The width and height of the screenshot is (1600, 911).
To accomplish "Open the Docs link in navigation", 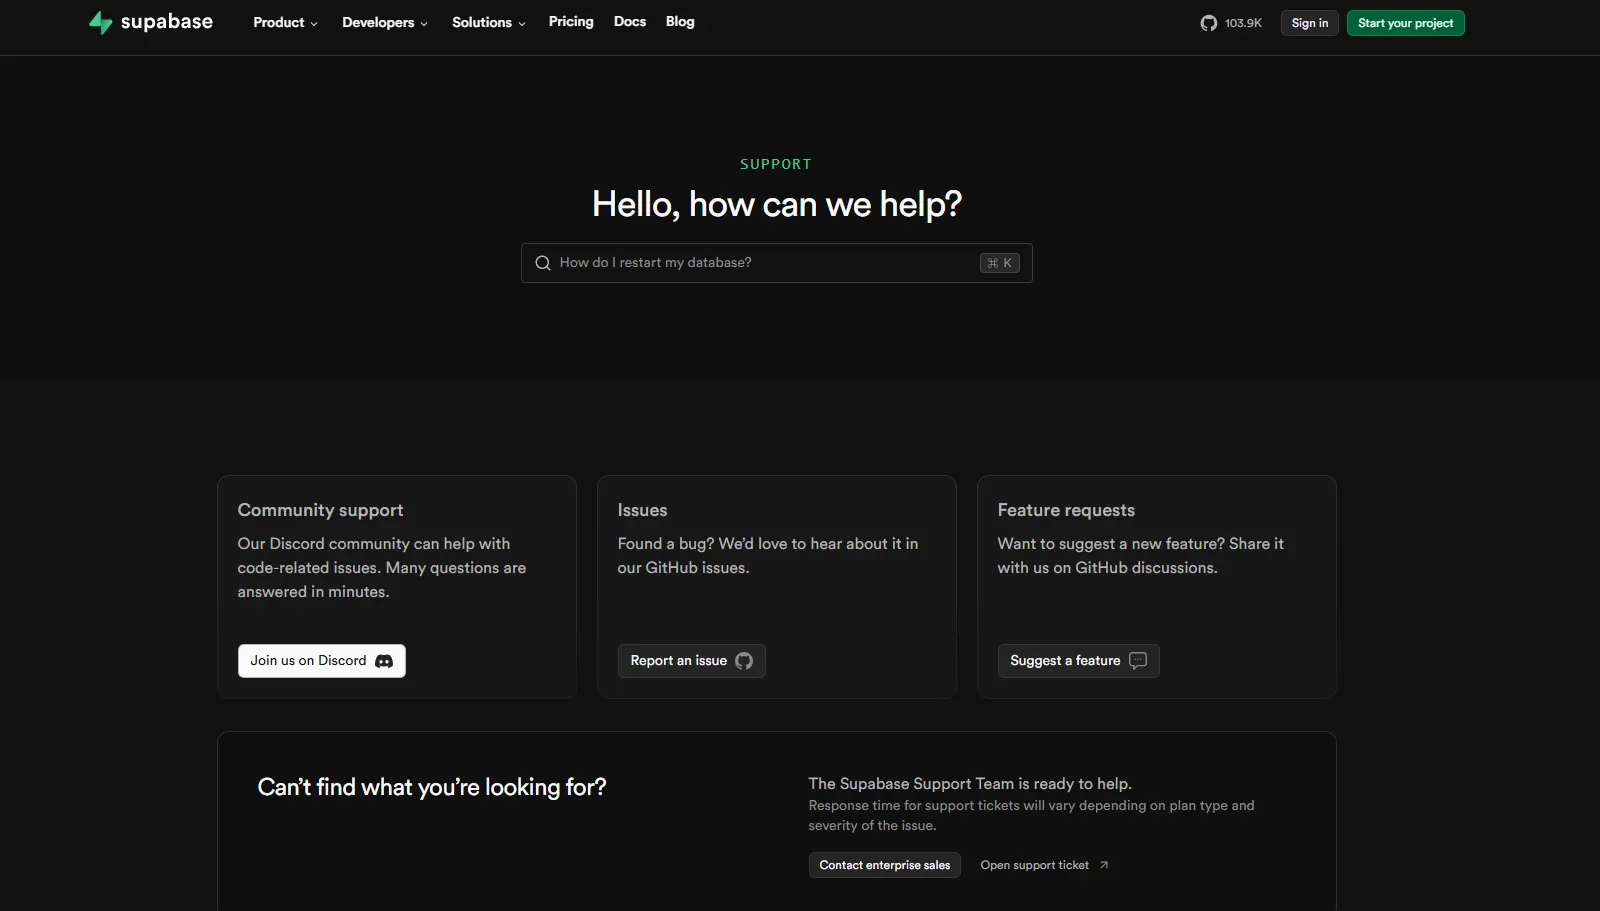I will (x=630, y=22).
